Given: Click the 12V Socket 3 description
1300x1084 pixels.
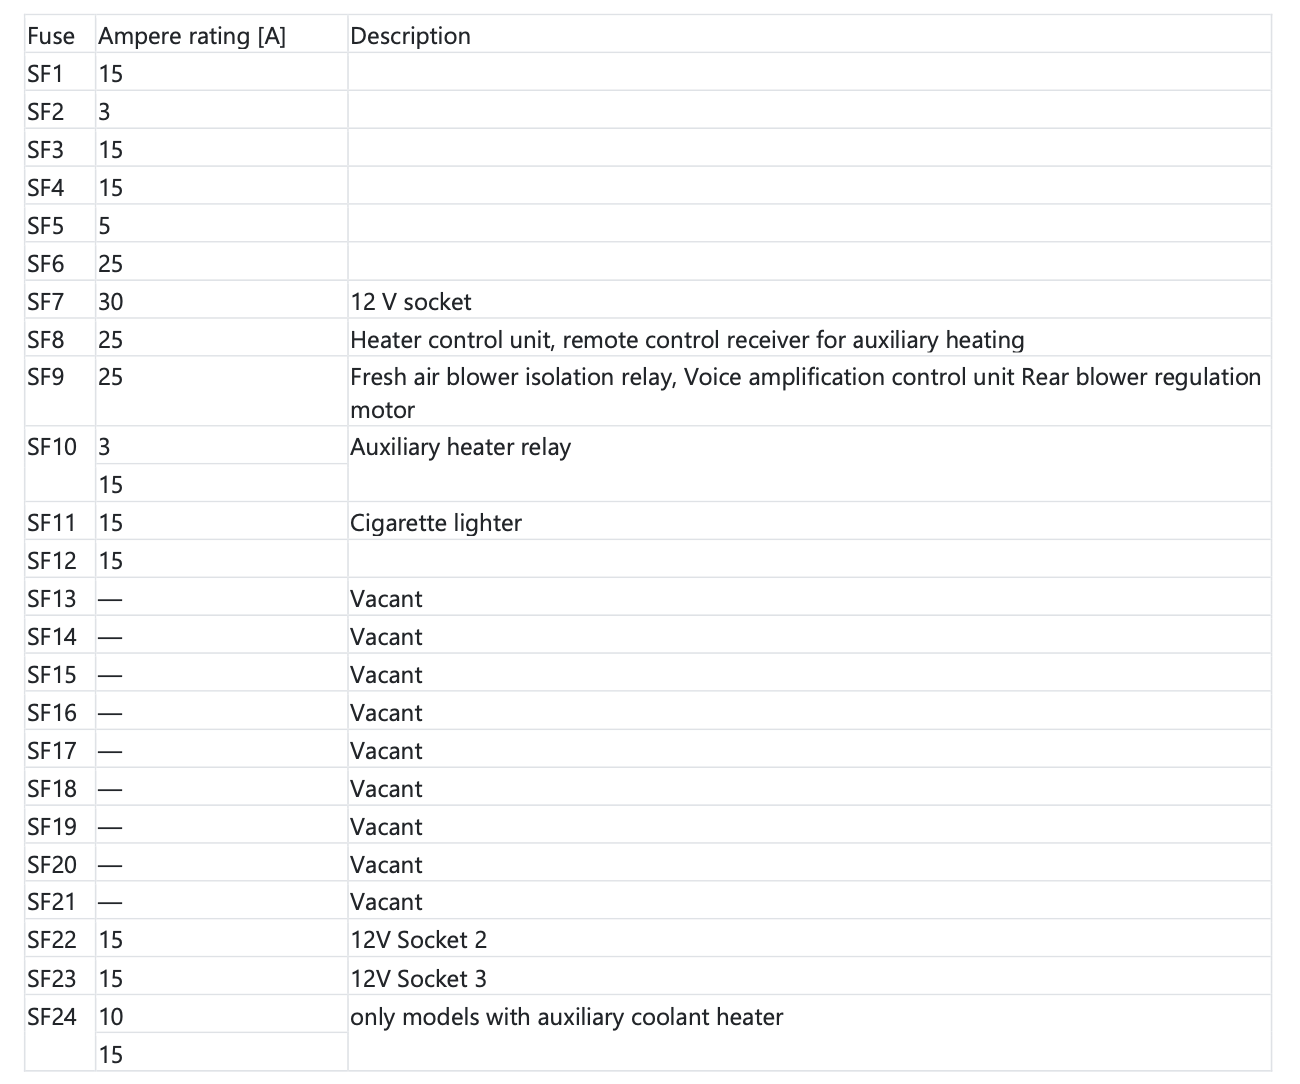Looking at the screenshot, I should pyautogui.click(x=418, y=978).
